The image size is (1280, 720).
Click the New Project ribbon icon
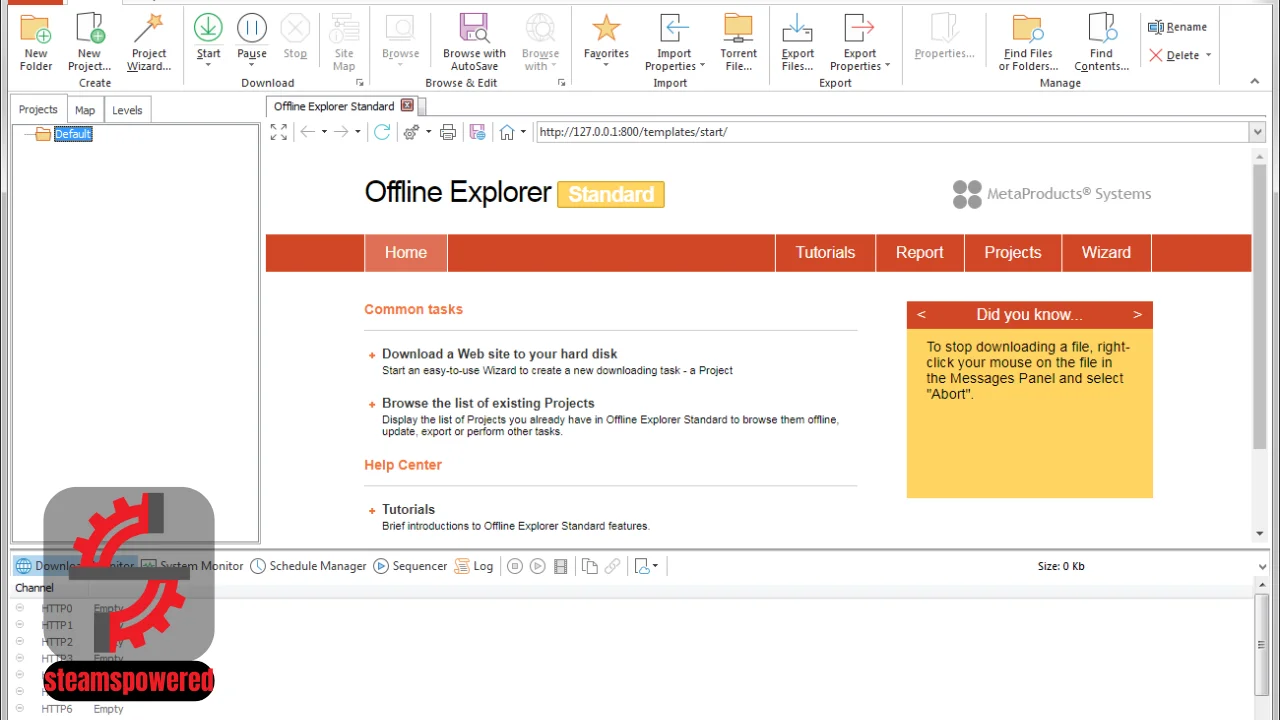tap(89, 42)
